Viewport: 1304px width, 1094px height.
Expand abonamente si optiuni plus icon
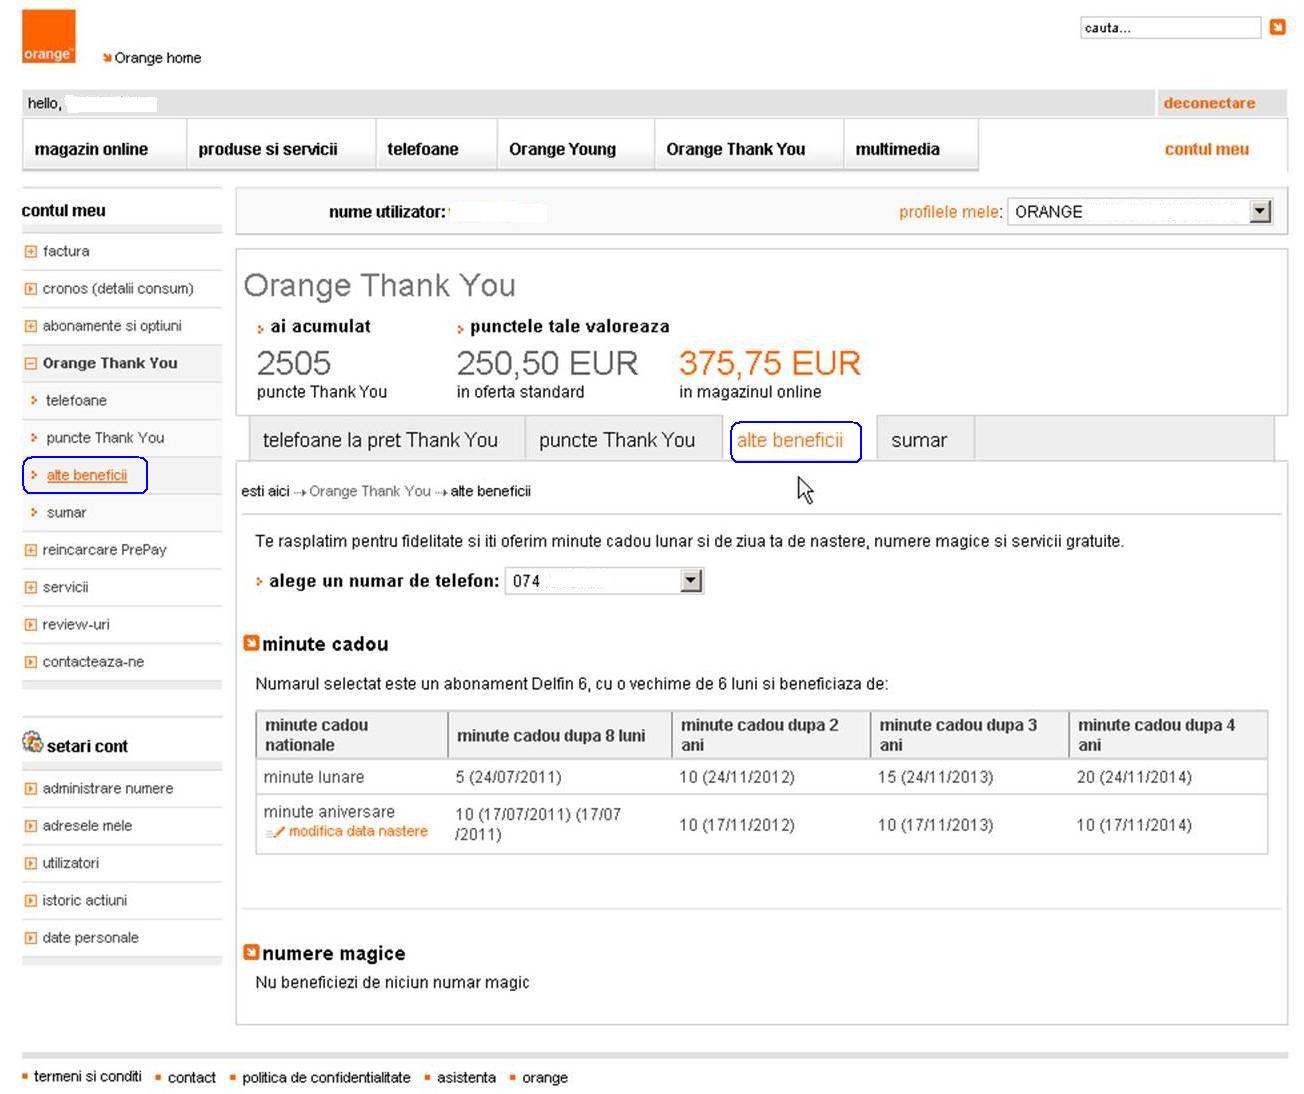tap(30, 326)
